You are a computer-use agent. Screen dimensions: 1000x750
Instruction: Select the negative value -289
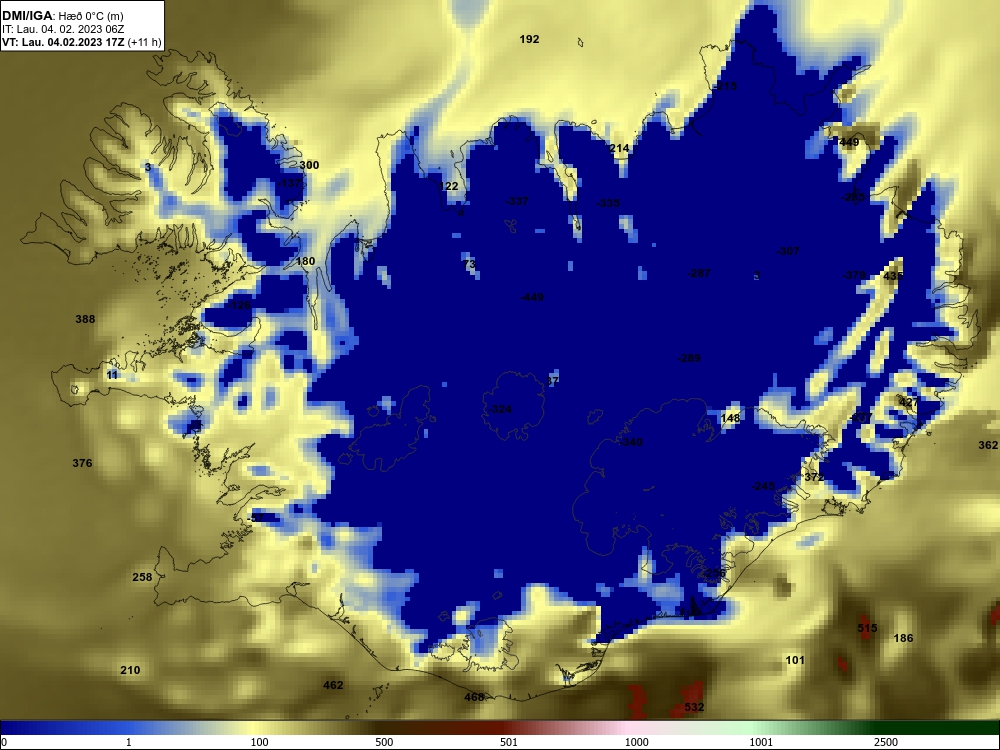[689, 358]
